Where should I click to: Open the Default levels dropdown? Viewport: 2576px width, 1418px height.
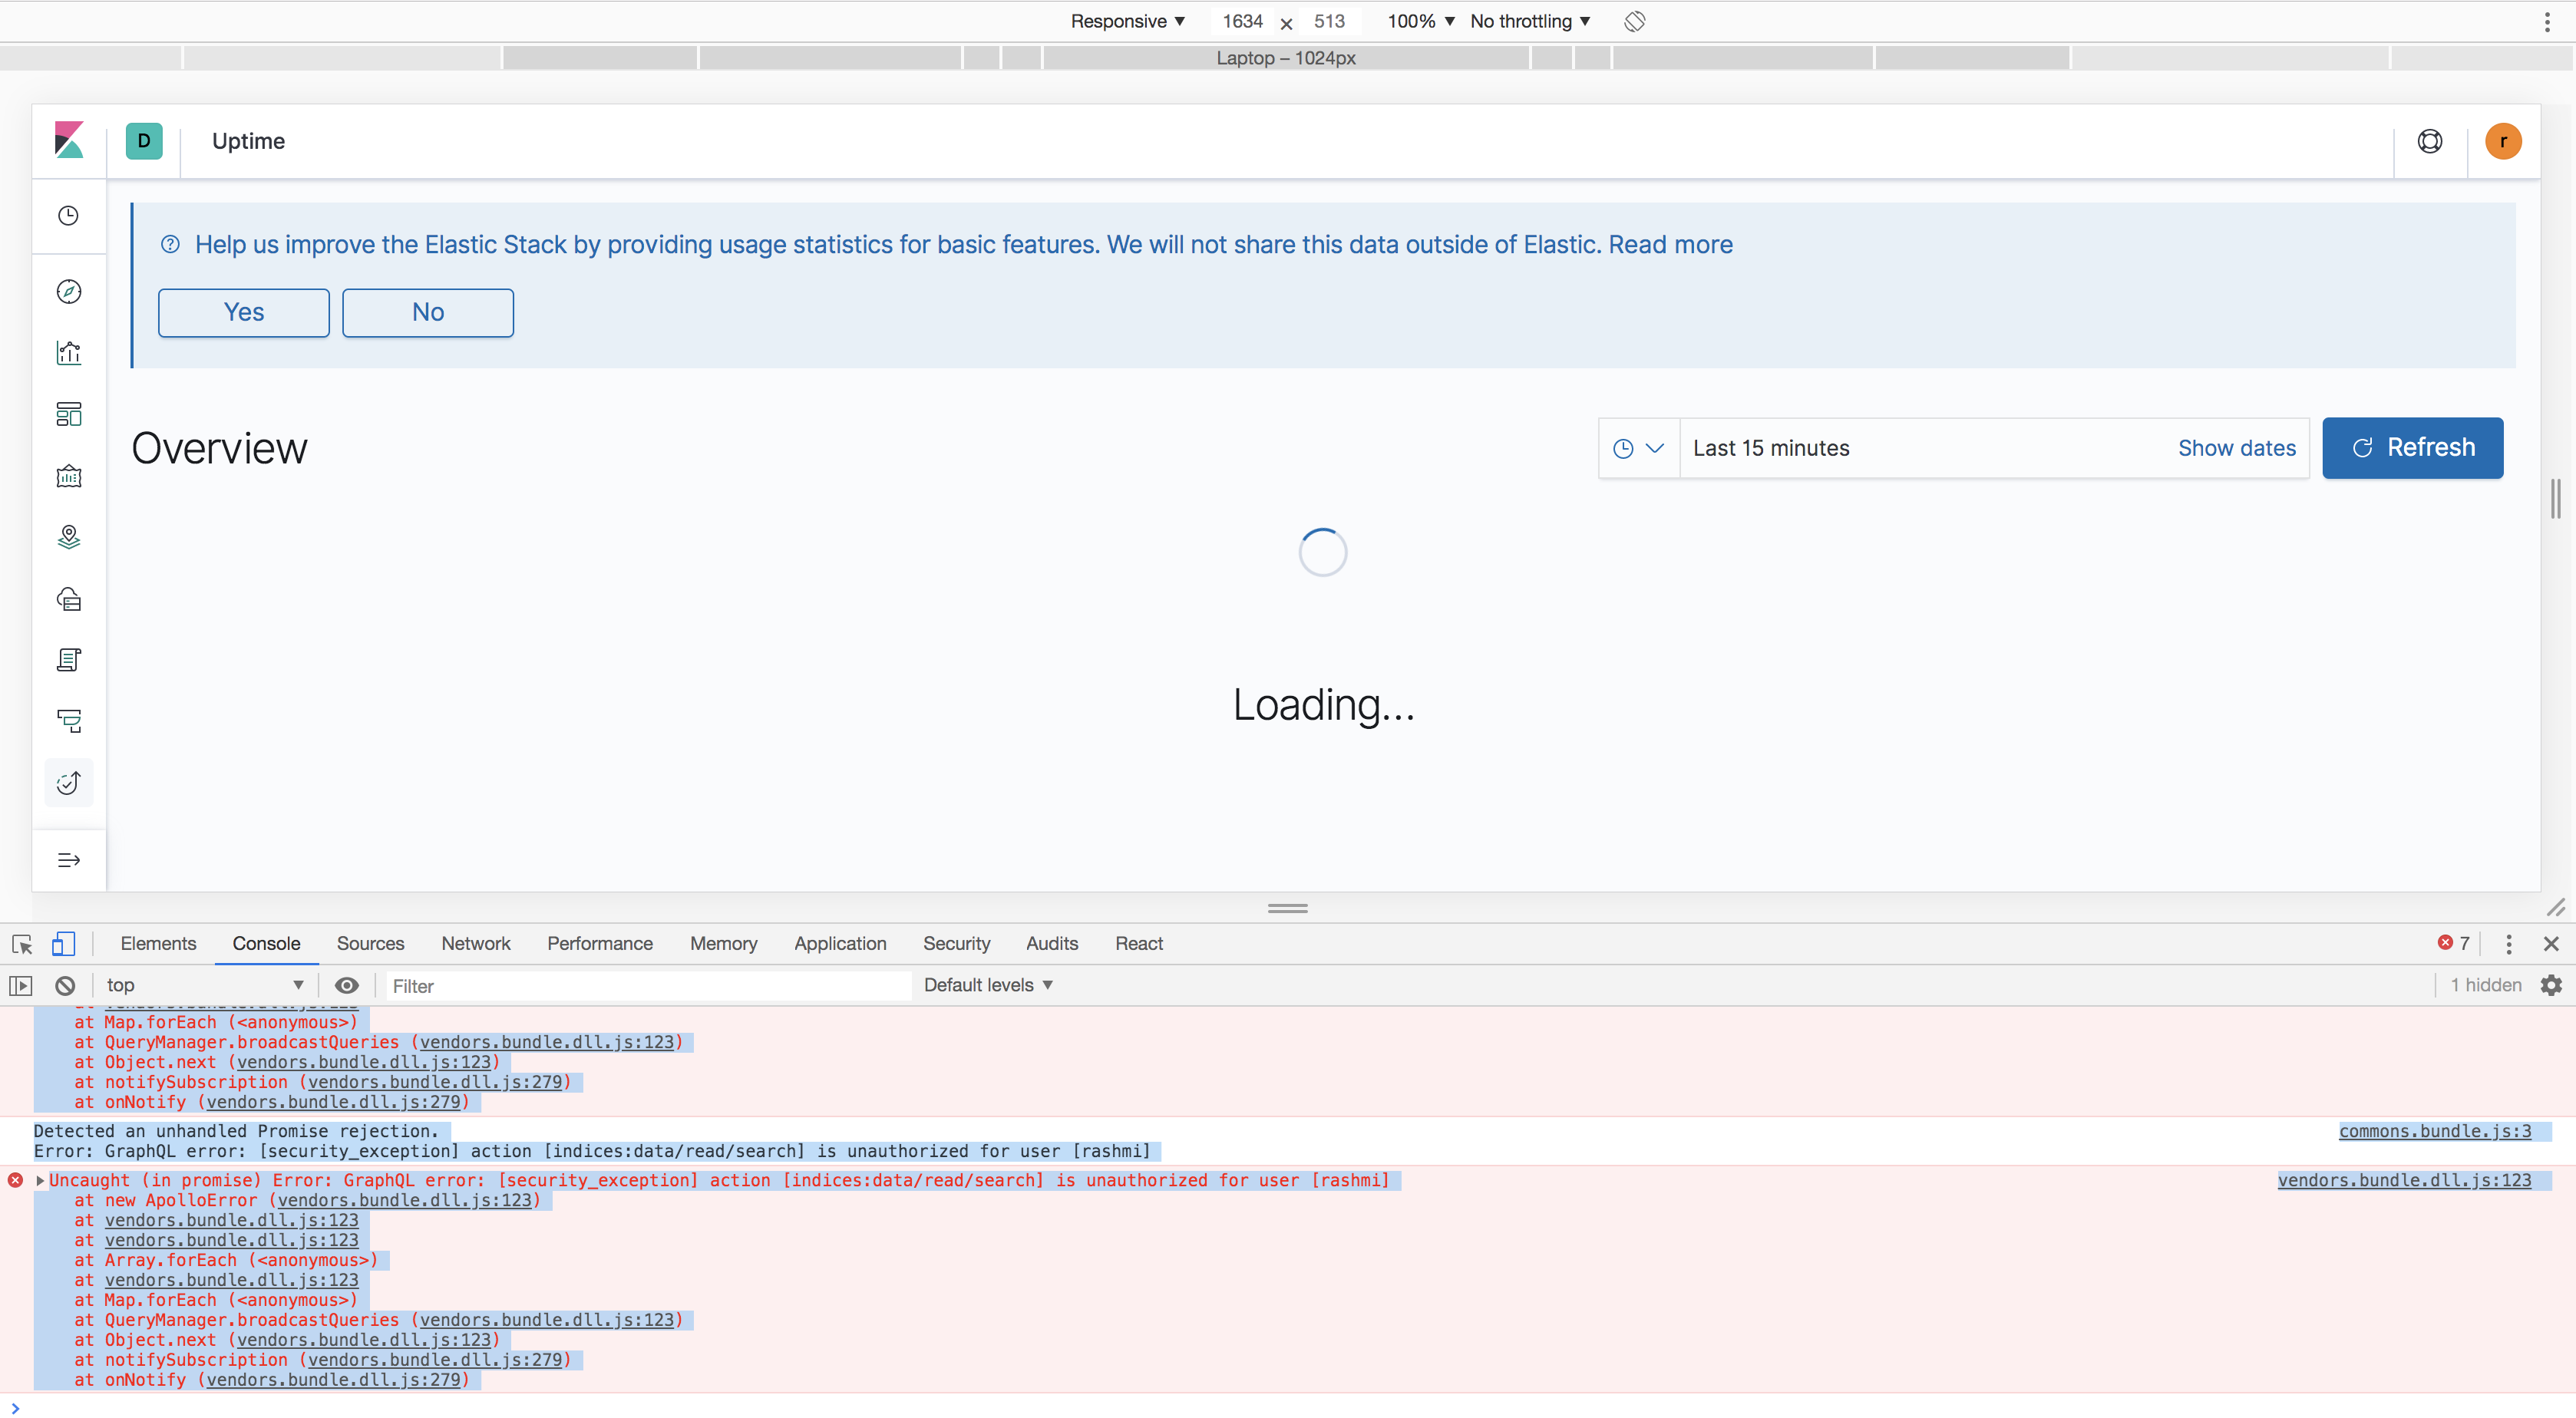click(987, 985)
